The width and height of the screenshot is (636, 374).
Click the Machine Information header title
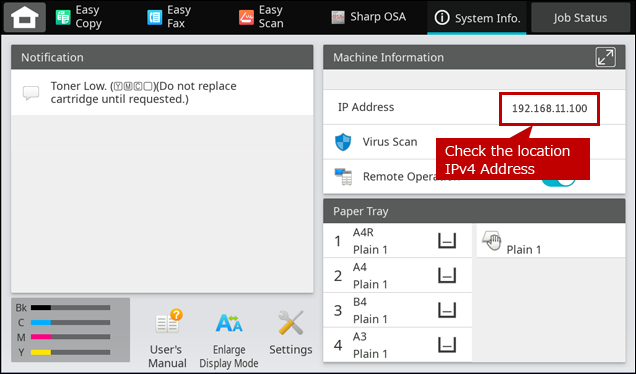[388, 57]
